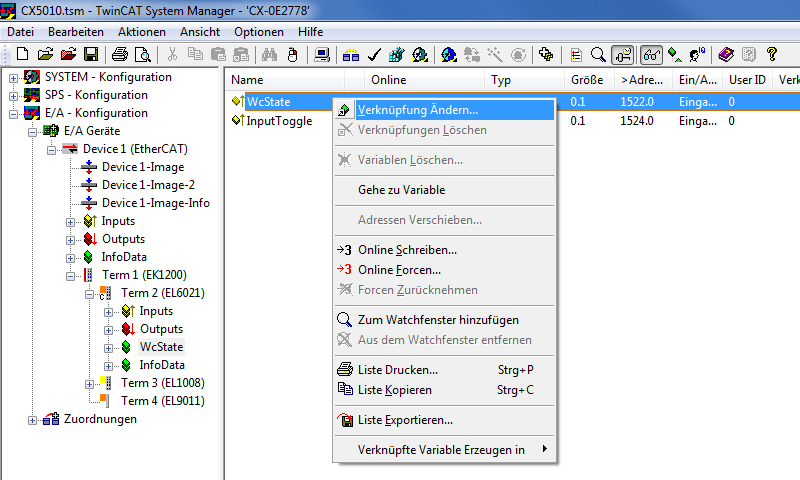Image resolution: width=800 pixels, height=480 pixels.
Task: Select Device 1-Image tree item
Action: point(143,167)
